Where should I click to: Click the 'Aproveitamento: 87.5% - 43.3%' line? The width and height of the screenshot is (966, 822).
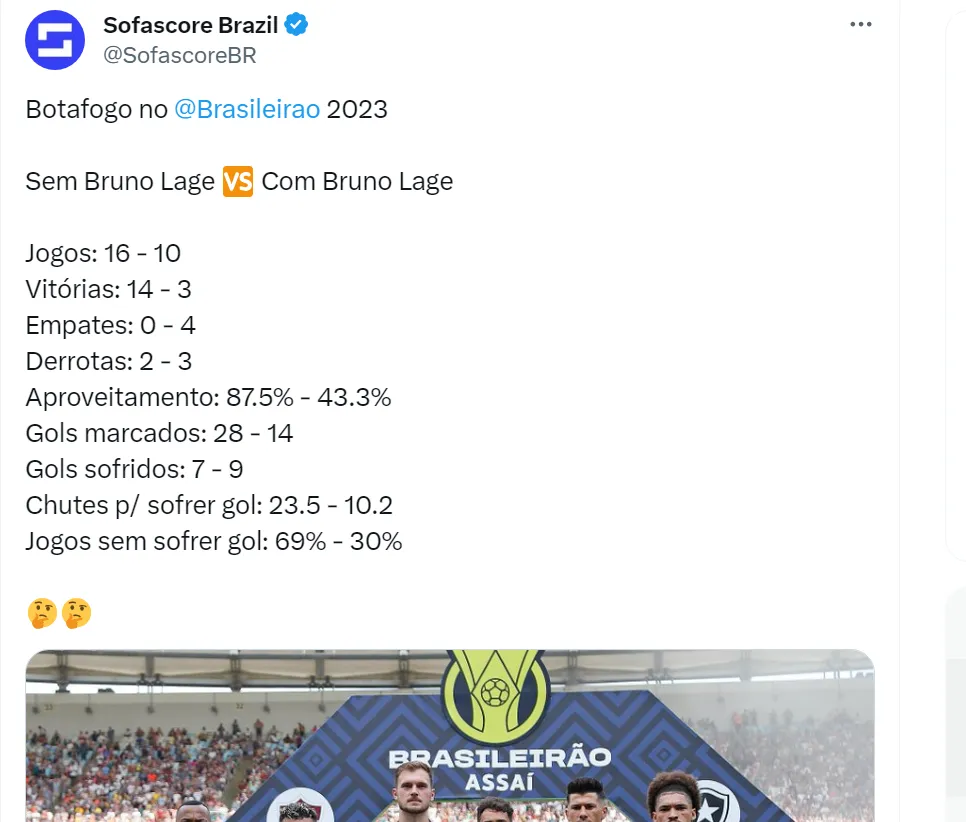pos(208,398)
